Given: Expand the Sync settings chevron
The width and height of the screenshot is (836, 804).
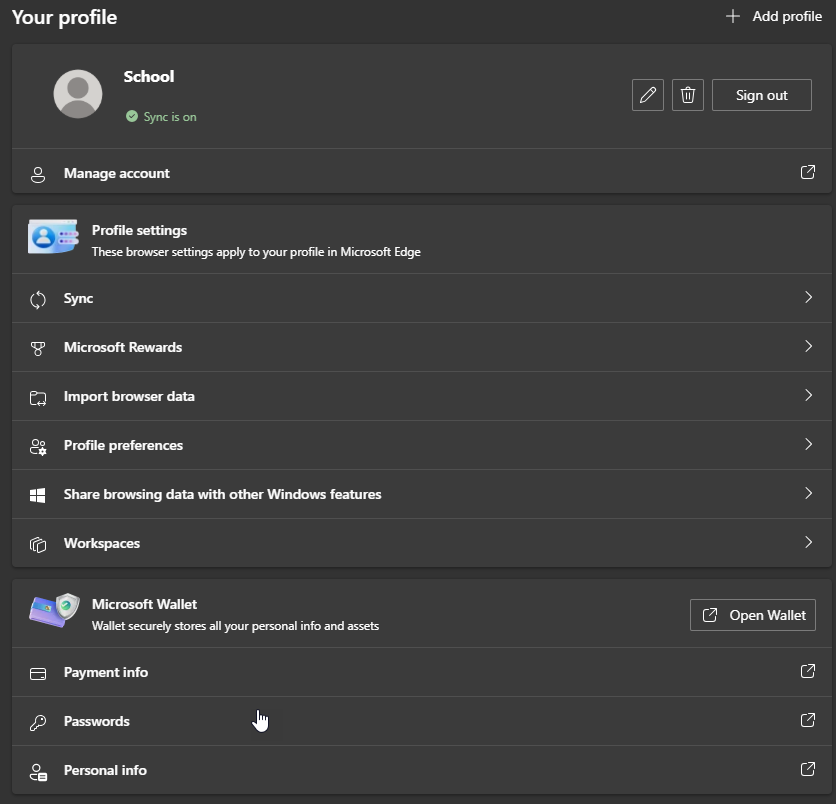Looking at the screenshot, I should click(x=808, y=297).
